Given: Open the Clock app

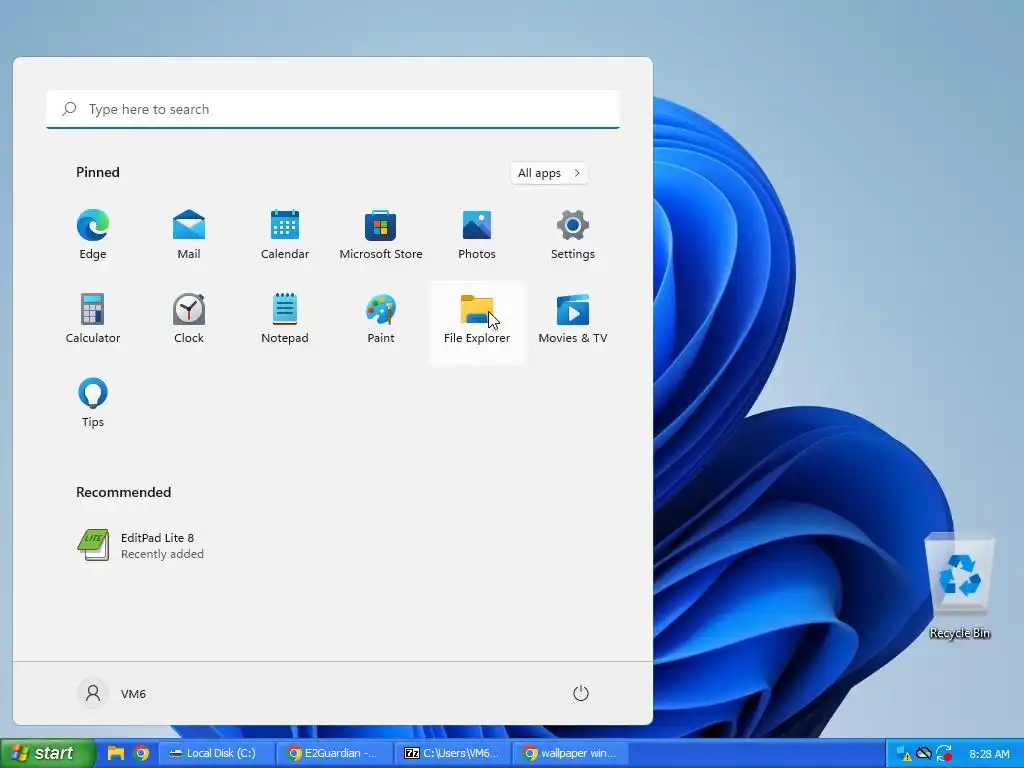Looking at the screenshot, I should [189, 319].
